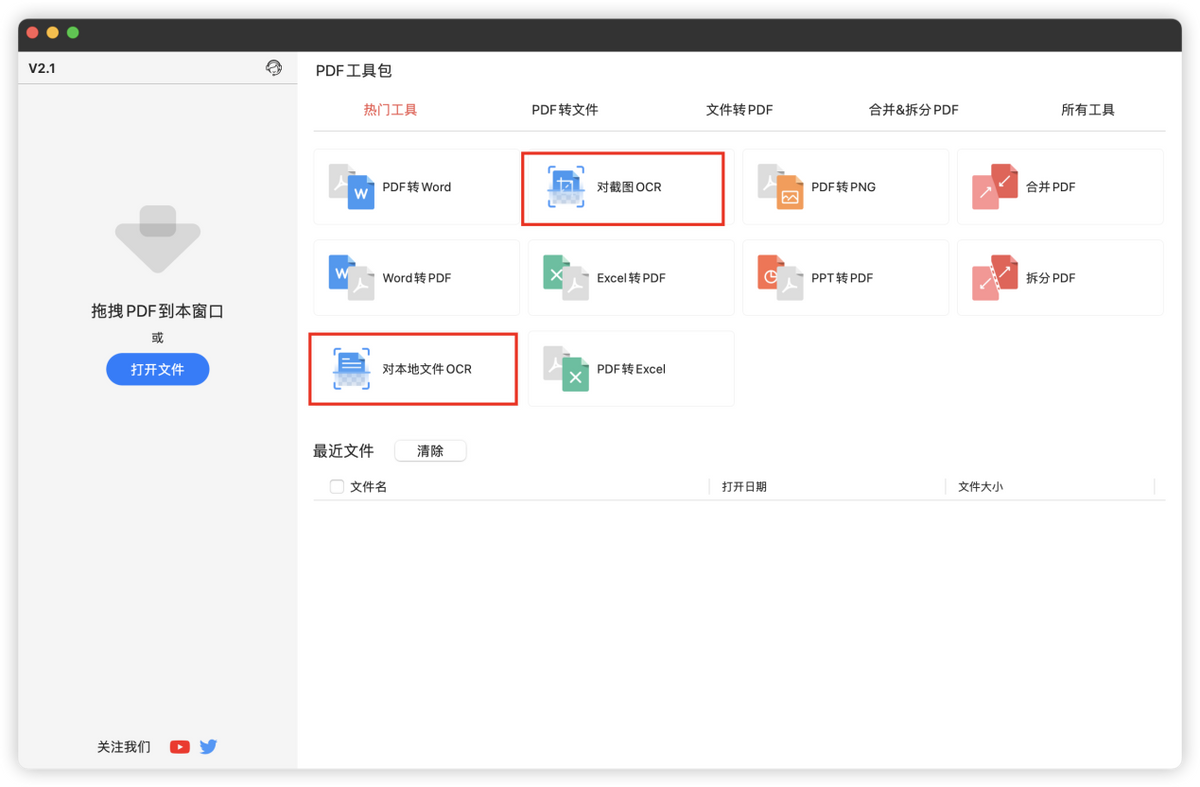The image size is (1200, 787).
Task: Choose the Excel转PDF tool icon
Action: [x=566, y=278]
